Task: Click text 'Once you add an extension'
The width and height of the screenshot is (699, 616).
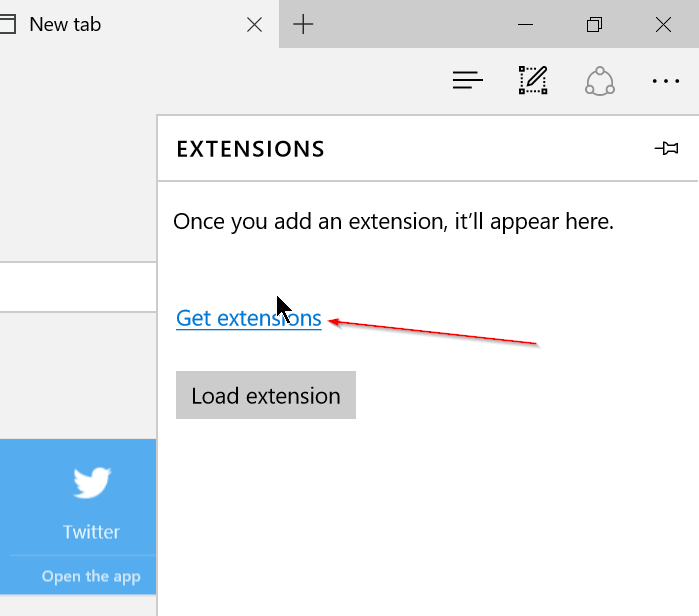Action: click(310, 222)
